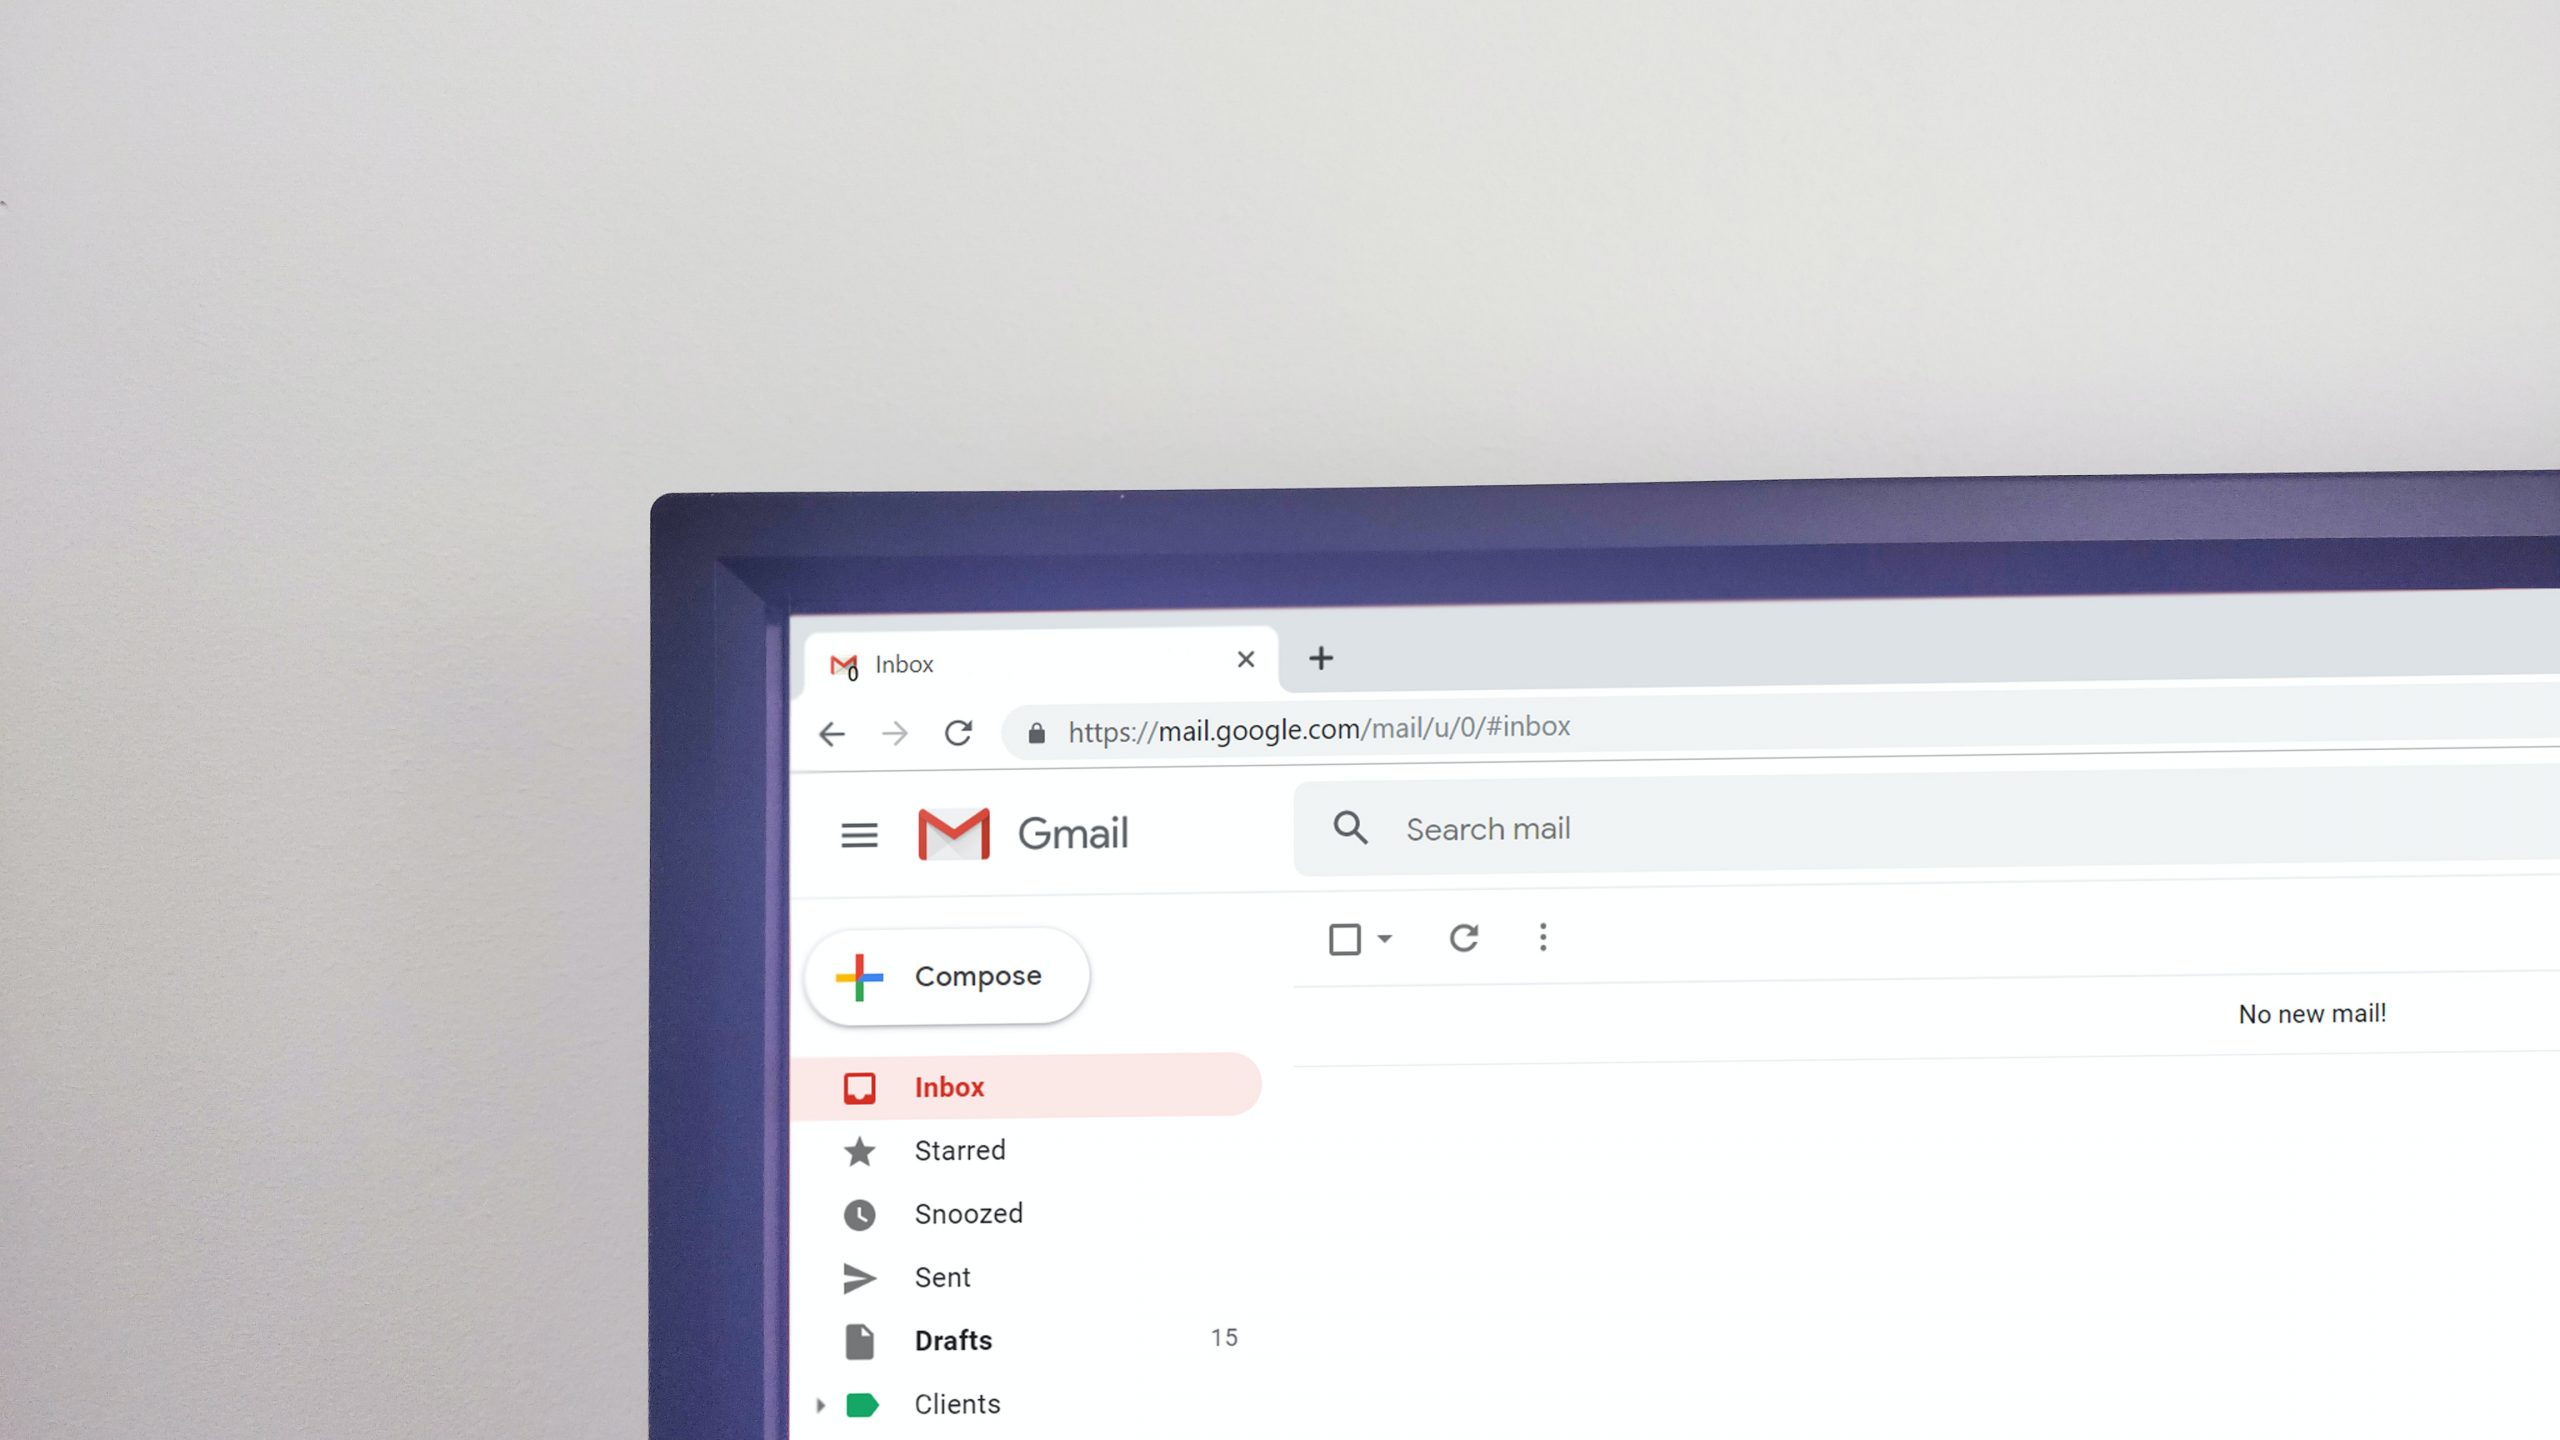Click the Sent arrow icon
The height and width of the screenshot is (1440, 2560).
point(858,1276)
